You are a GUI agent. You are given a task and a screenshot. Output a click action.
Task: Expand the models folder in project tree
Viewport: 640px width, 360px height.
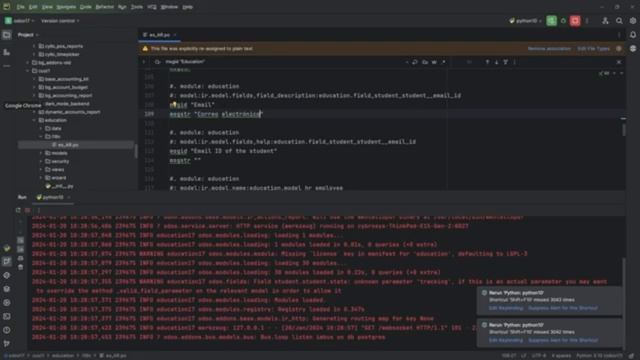click(41, 153)
